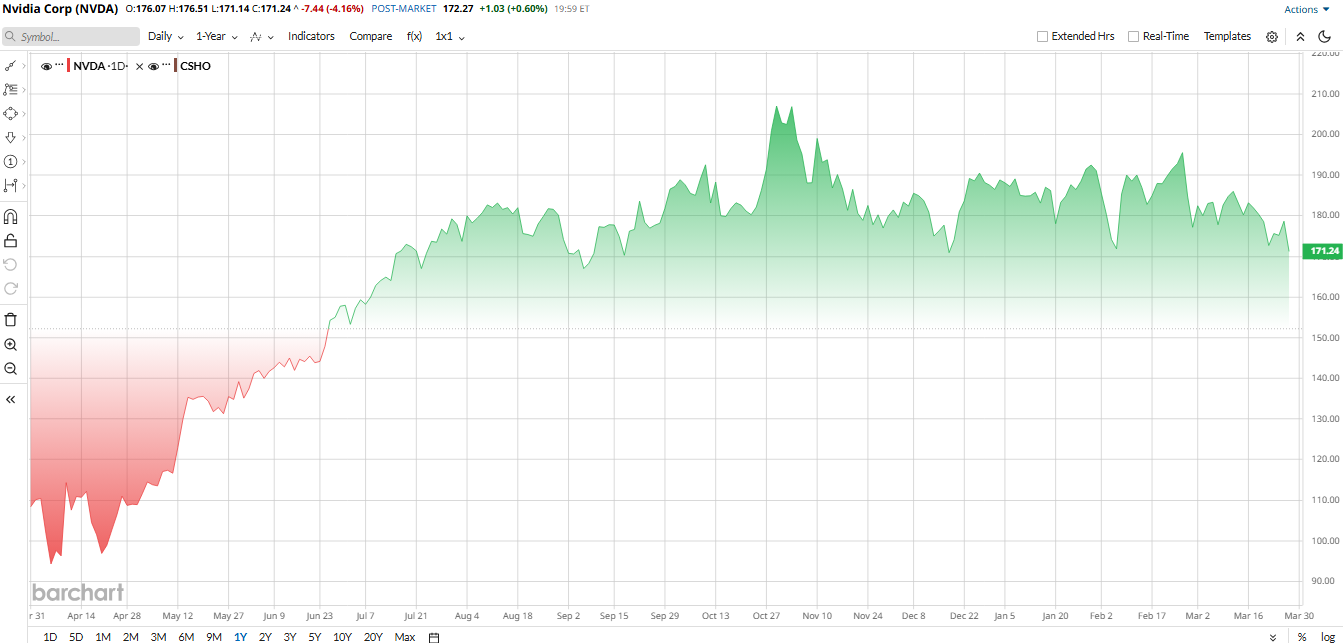Expand Fibonacci tools options arrow
The height and width of the screenshot is (643, 1343).
[x=24, y=89]
